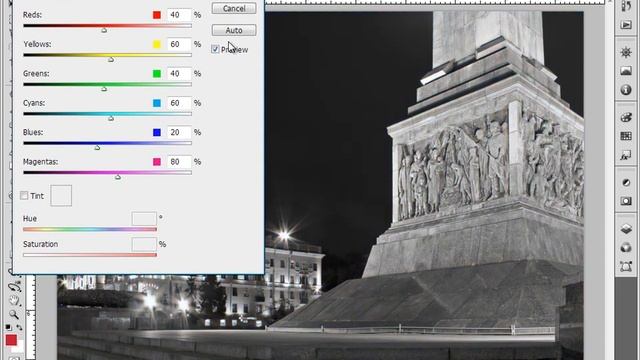Click the Yellows slider handle
This screenshot has height=360, width=640.
pyautogui.click(x=111, y=60)
